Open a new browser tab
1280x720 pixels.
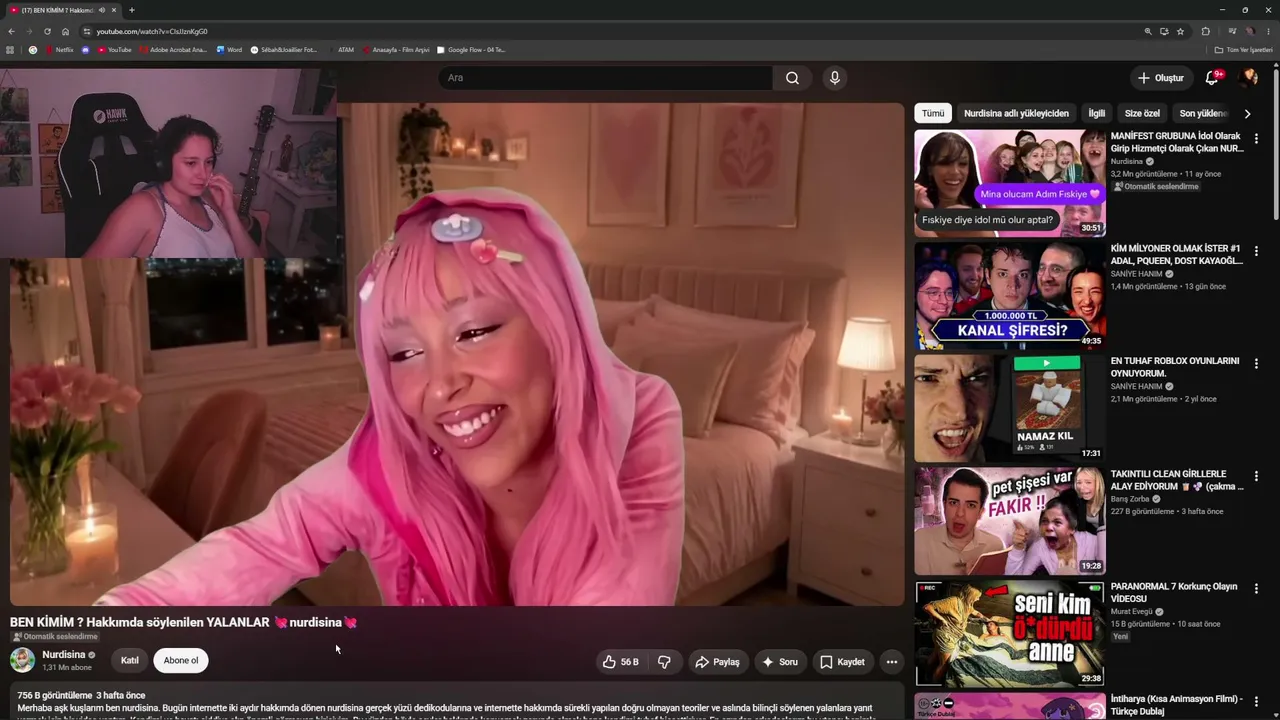coord(131,10)
